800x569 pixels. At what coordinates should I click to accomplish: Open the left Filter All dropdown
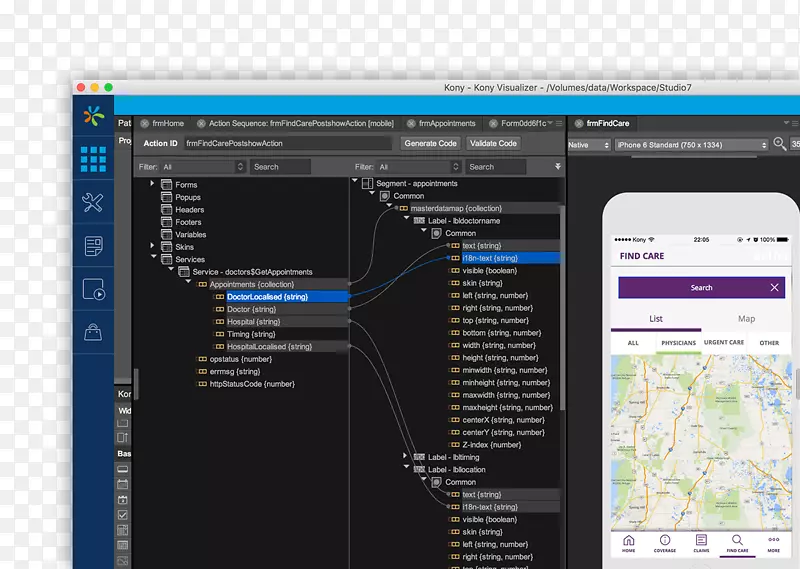203,167
